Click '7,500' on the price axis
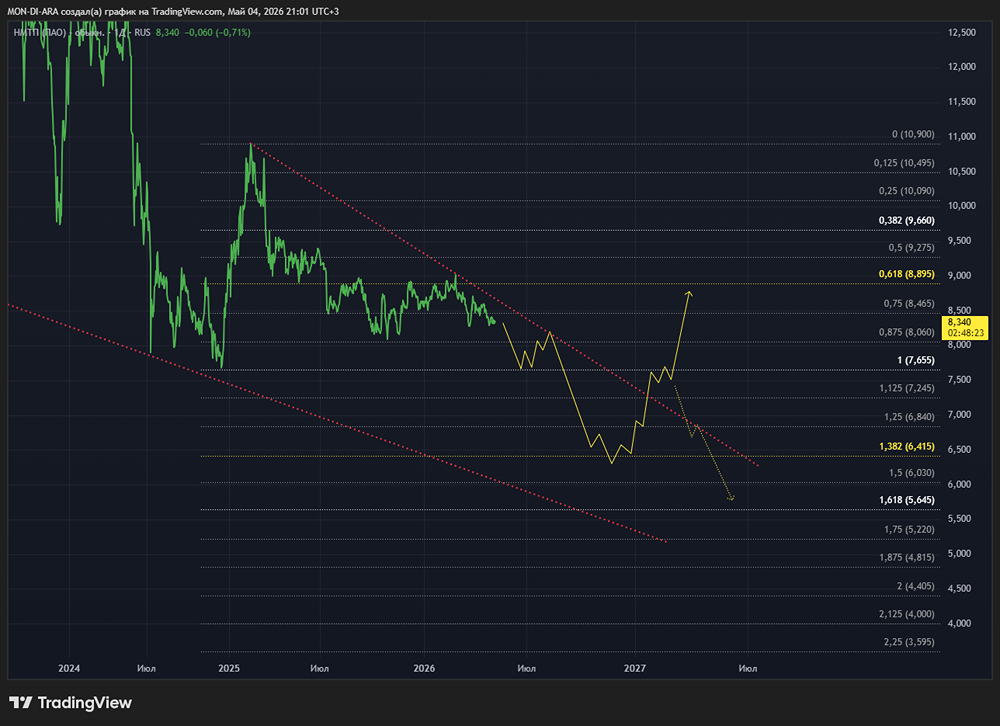Screen dimensions: 1000x726 [x=959, y=380]
